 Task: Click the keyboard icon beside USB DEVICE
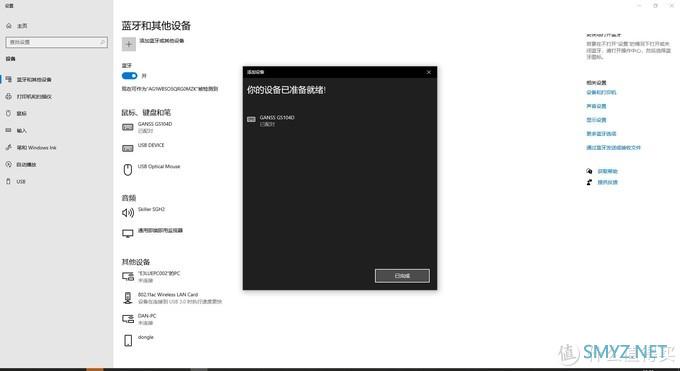pyautogui.click(x=128, y=148)
